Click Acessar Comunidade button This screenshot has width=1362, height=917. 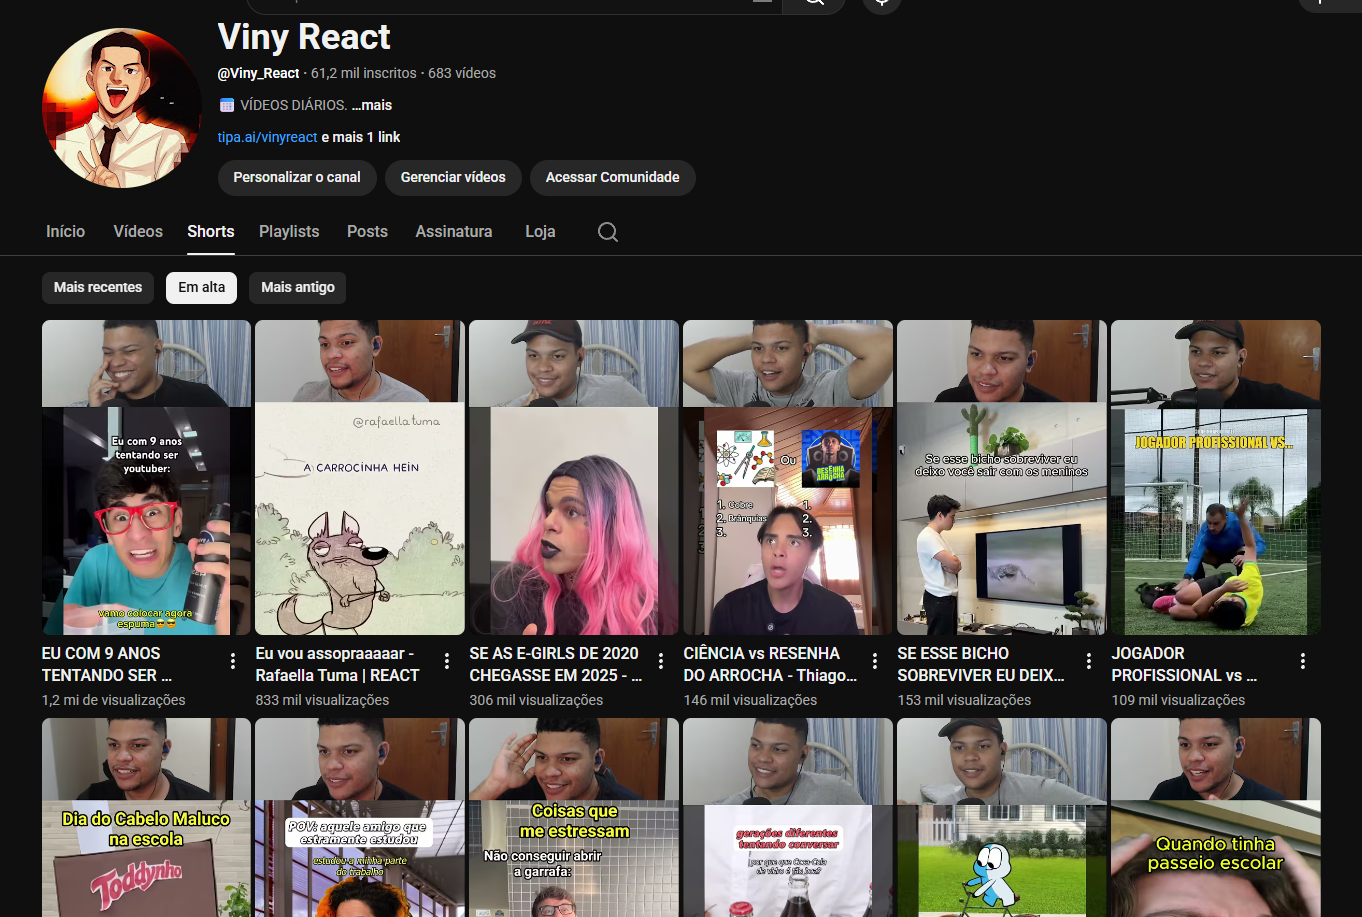[x=613, y=177]
